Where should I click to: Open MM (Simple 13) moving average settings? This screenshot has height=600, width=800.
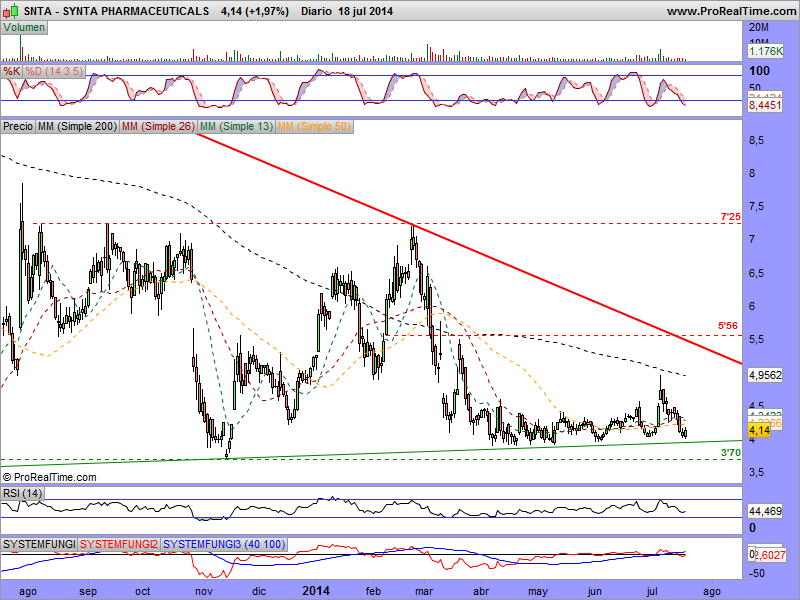click(x=236, y=126)
